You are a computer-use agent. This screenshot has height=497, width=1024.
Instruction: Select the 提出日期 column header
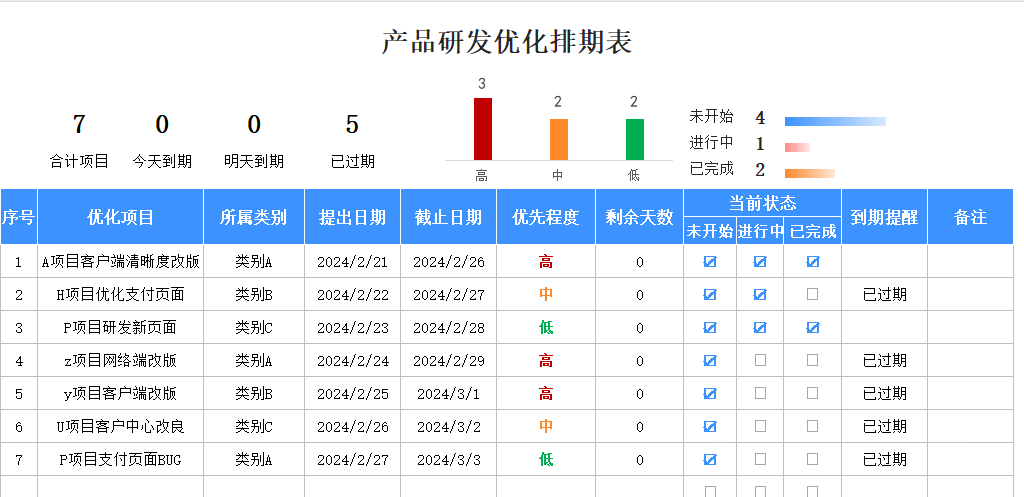click(353, 217)
